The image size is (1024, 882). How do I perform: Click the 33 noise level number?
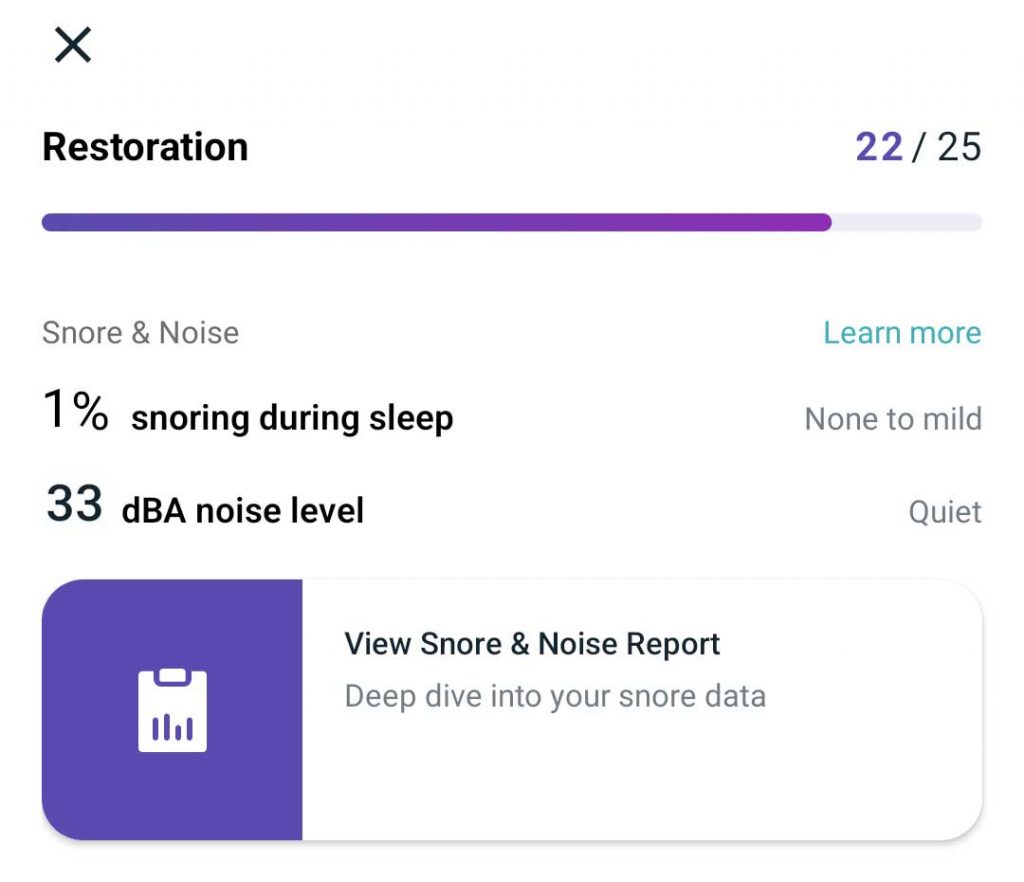pyautogui.click(x=74, y=505)
